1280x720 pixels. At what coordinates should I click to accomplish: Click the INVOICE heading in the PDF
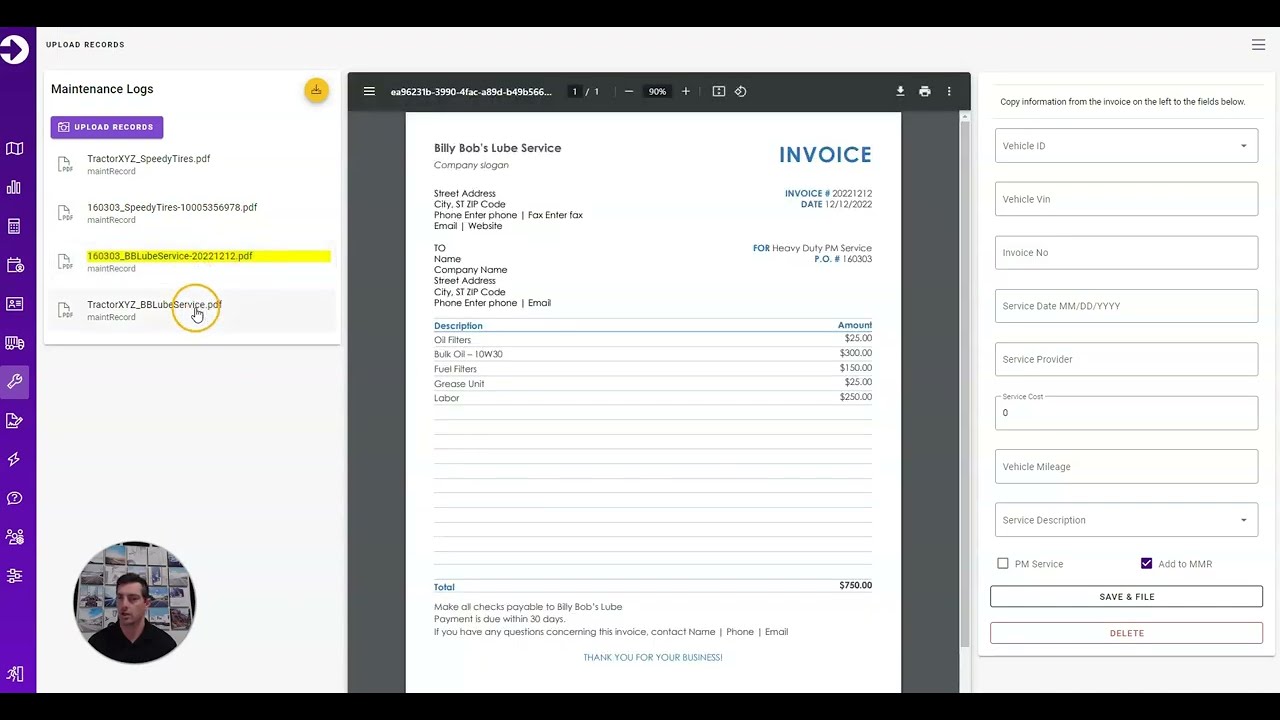pos(825,155)
